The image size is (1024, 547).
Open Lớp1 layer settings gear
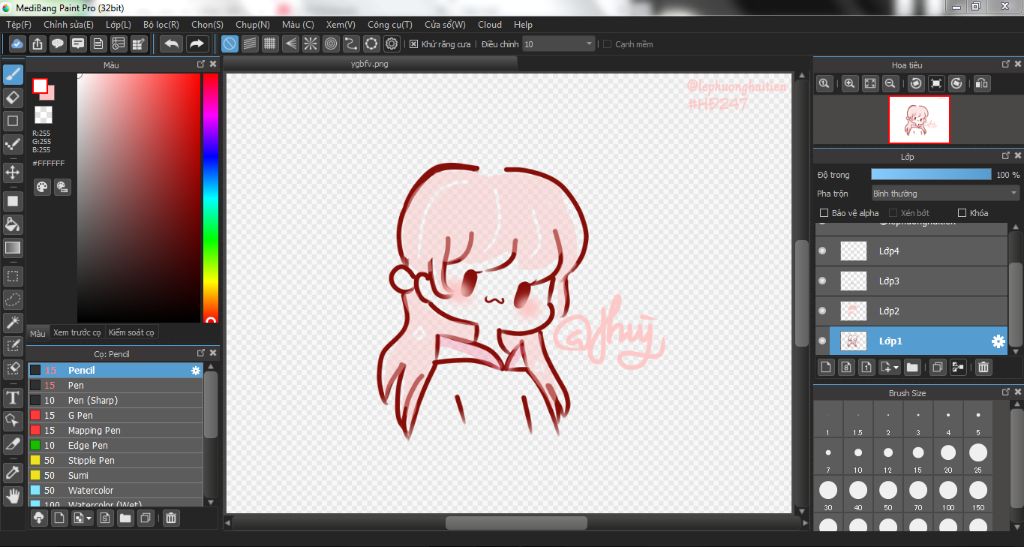click(x=998, y=341)
